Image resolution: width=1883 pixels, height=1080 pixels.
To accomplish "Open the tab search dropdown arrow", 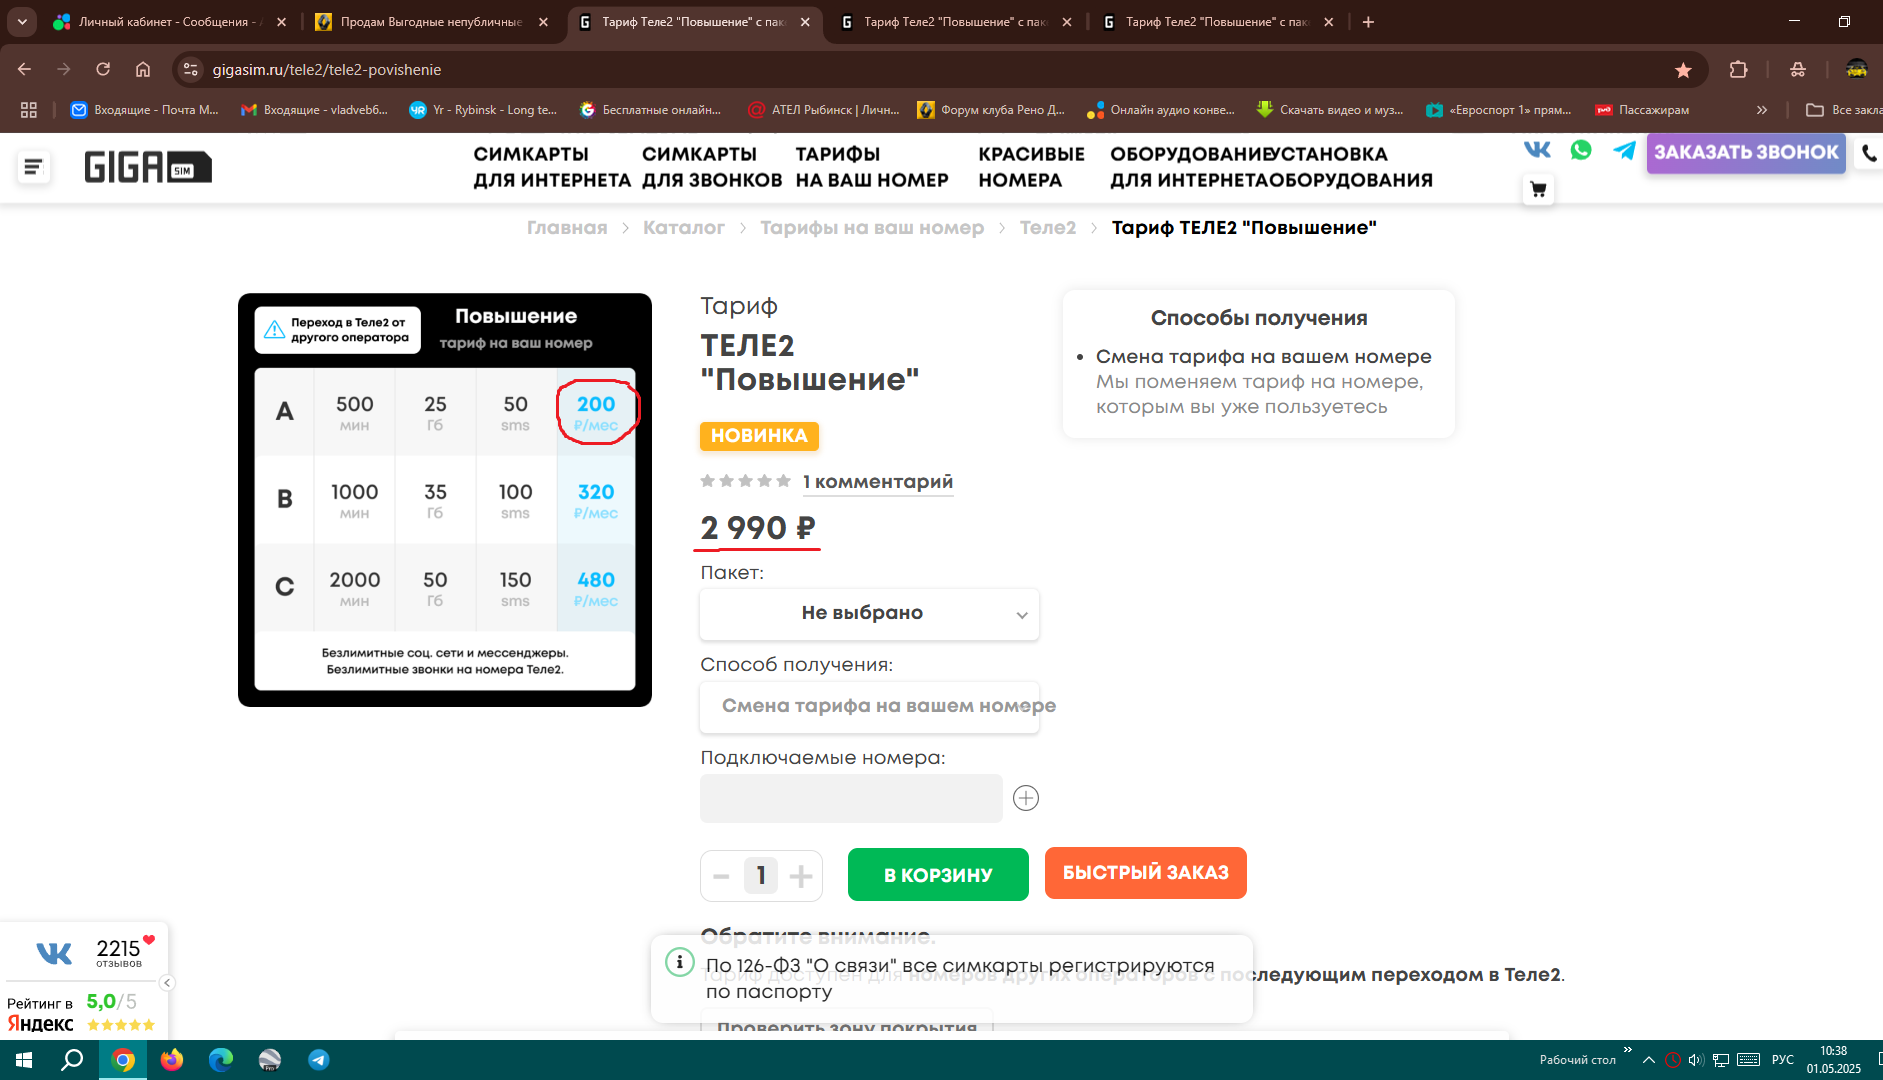I will click(x=22, y=22).
